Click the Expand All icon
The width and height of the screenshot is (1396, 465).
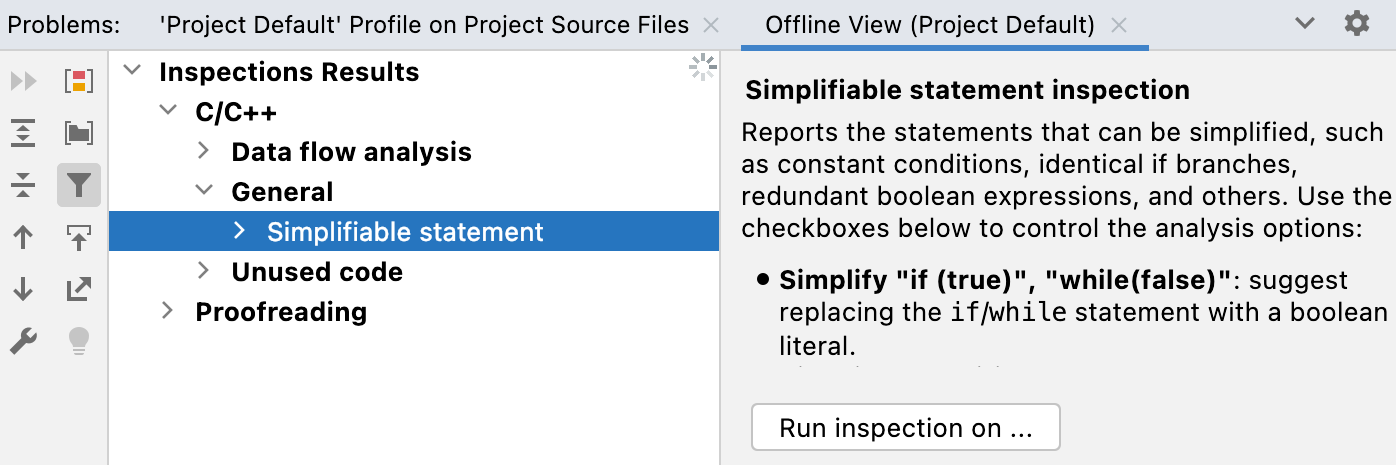click(x=23, y=133)
